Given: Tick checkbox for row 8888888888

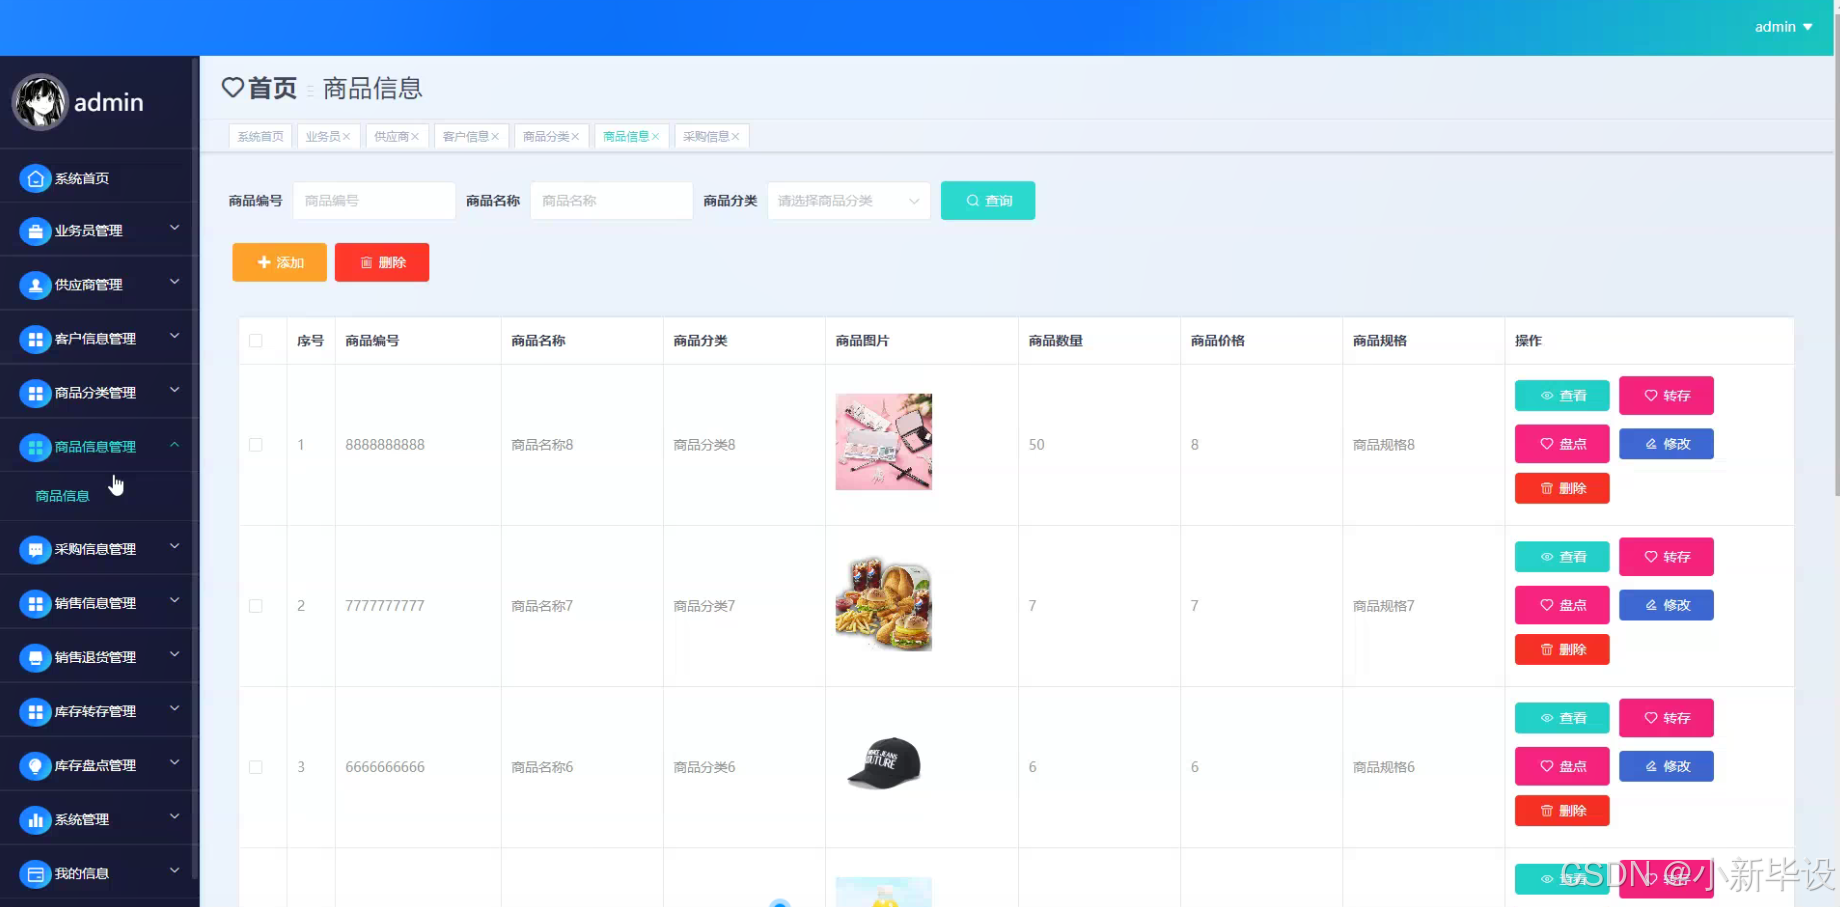Looking at the screenshot, I should (256, 445).
